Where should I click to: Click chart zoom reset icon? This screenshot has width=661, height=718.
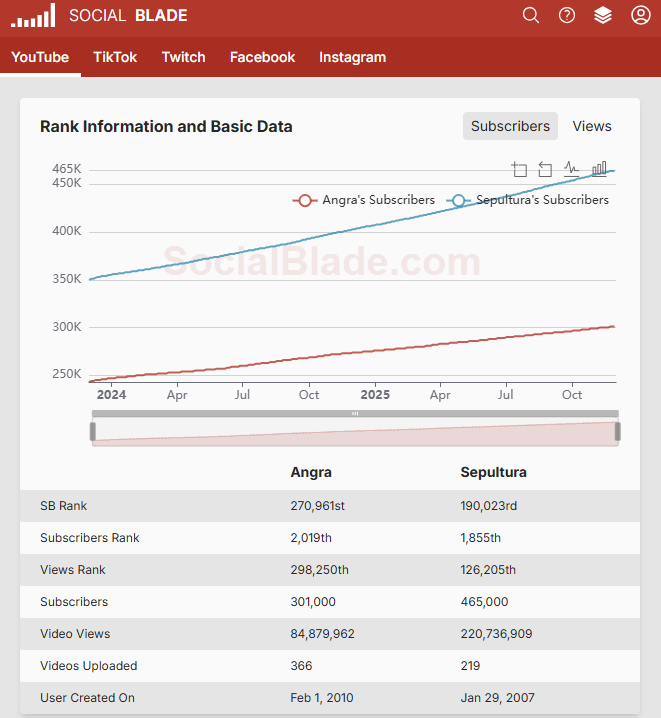pos(545,169)
